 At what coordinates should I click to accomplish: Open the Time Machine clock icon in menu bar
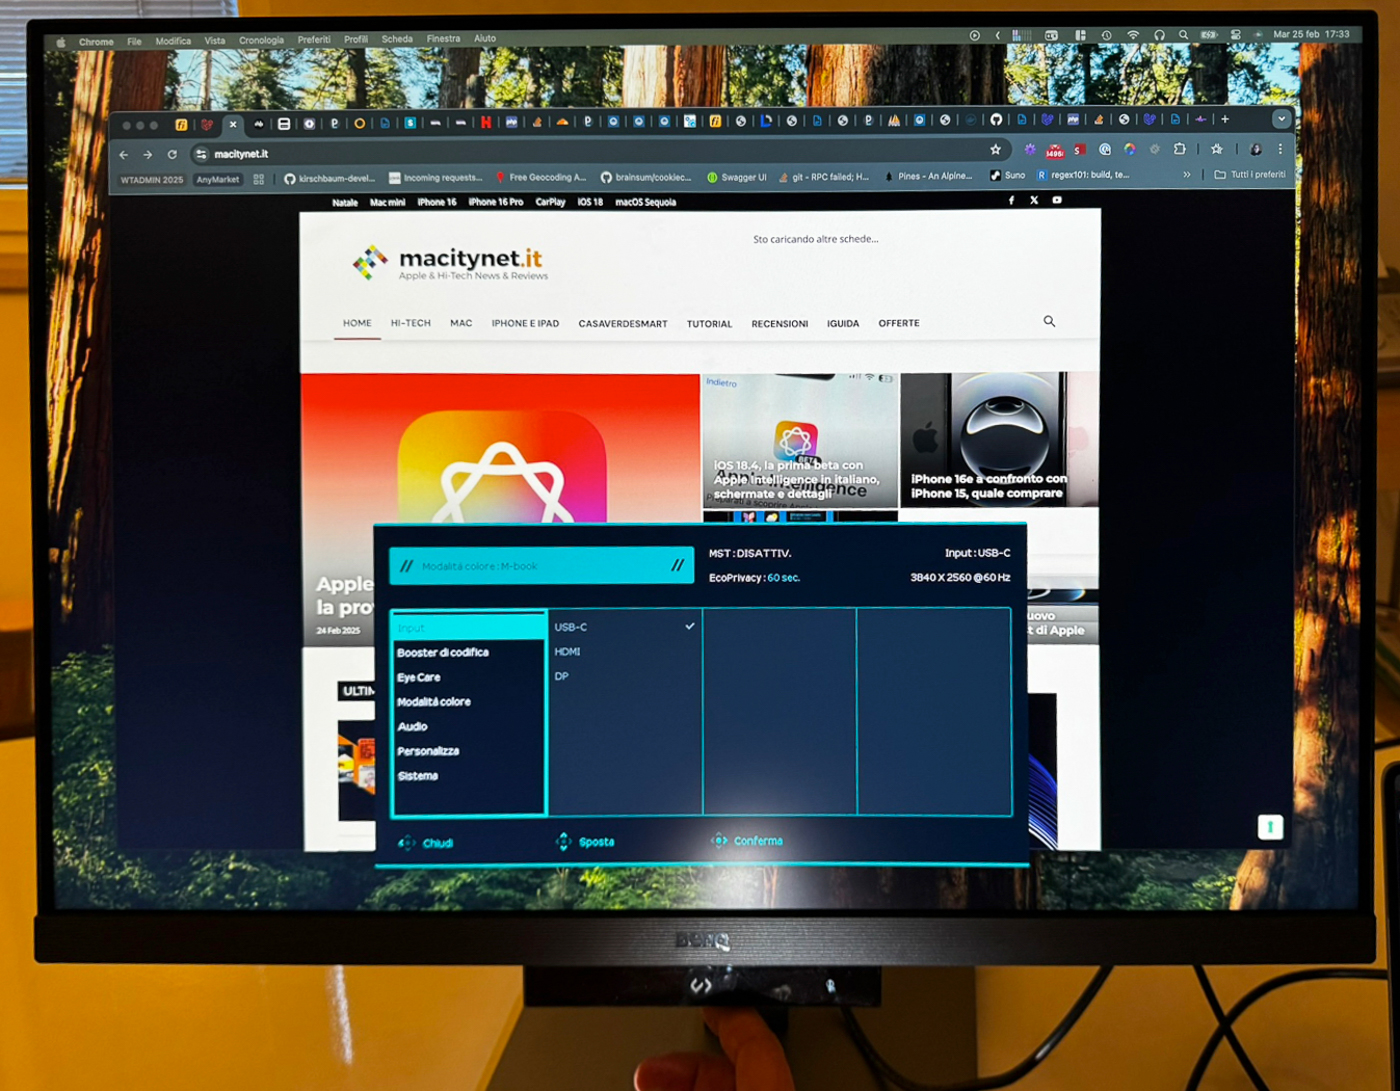coord(1106,35)
